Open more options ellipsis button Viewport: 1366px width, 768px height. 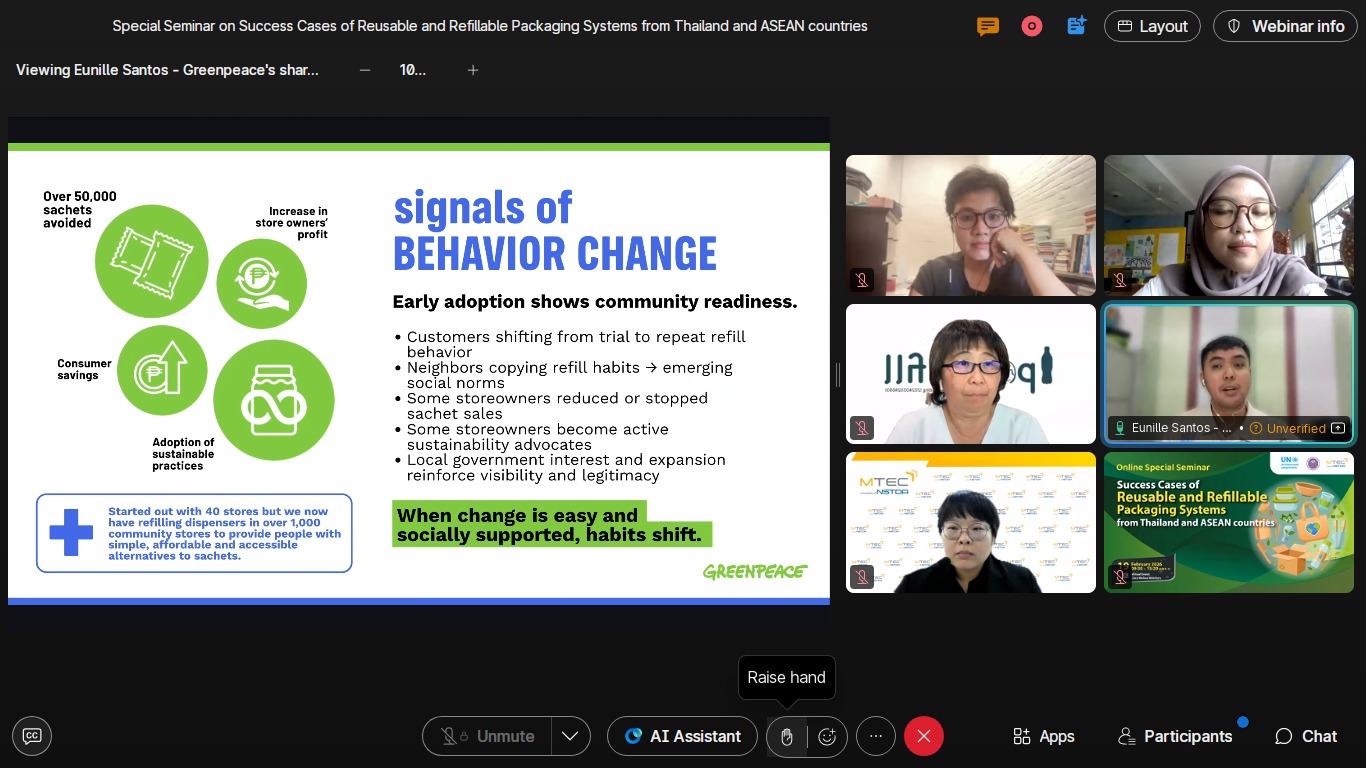876,737
